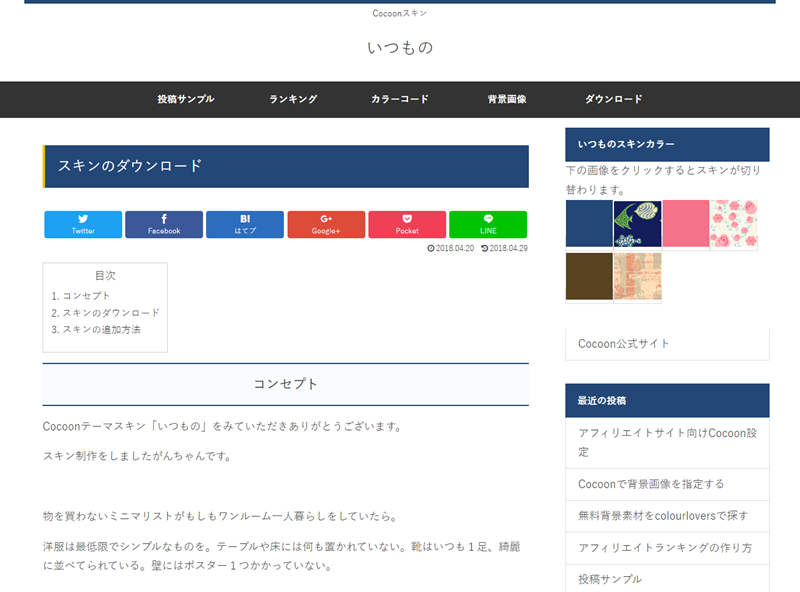Share the article via the Twitter icon
Image resolution: width=800 pixels, height=592 pixels.
[82, 224]
